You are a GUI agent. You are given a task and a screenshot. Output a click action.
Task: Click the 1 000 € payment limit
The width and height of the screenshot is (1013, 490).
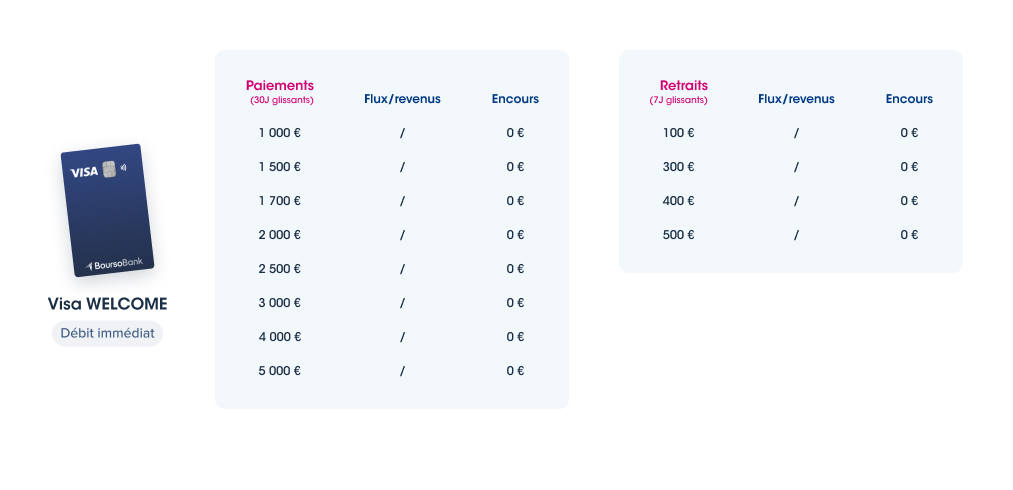tap(280, 133)
